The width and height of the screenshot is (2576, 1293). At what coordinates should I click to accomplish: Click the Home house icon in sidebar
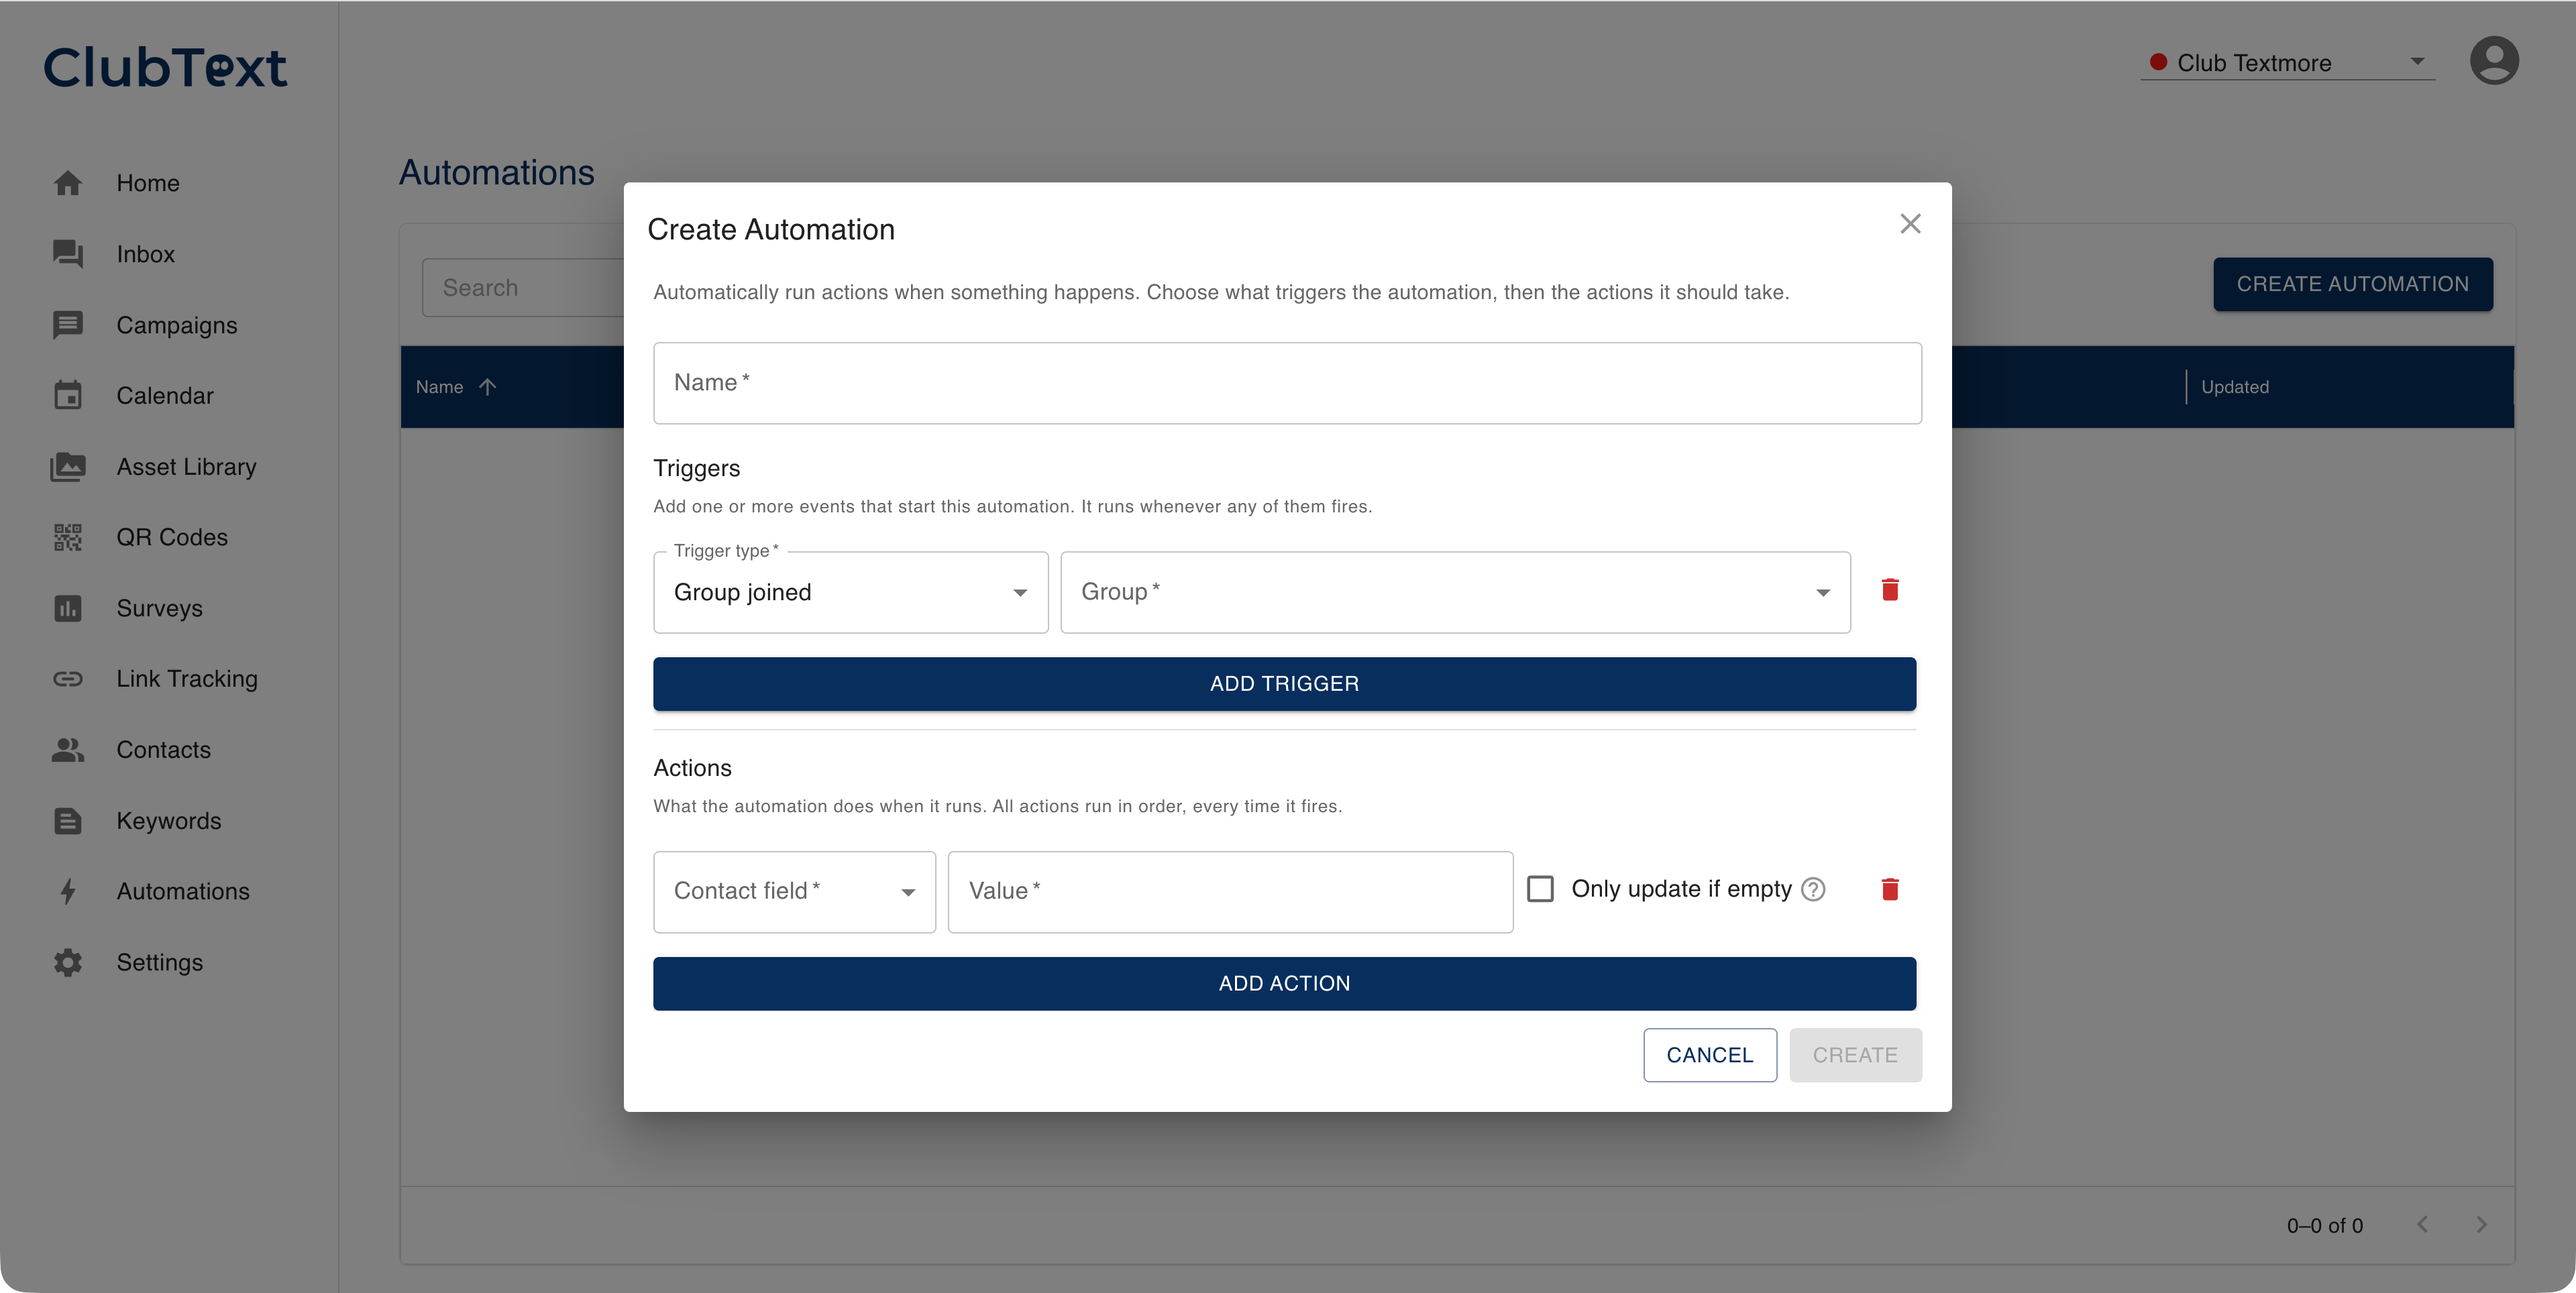[68, 183]
